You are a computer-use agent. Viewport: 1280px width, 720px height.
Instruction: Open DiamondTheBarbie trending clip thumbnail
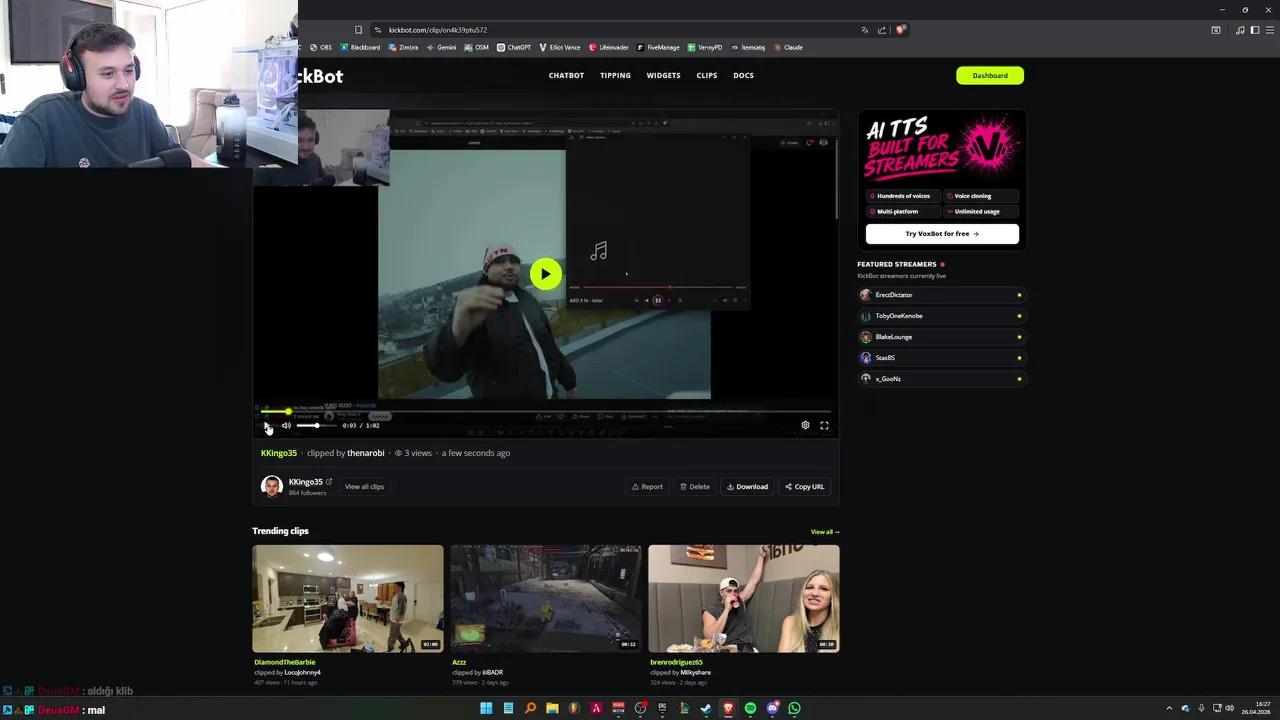pyautogui.click(x=348, y=598)
